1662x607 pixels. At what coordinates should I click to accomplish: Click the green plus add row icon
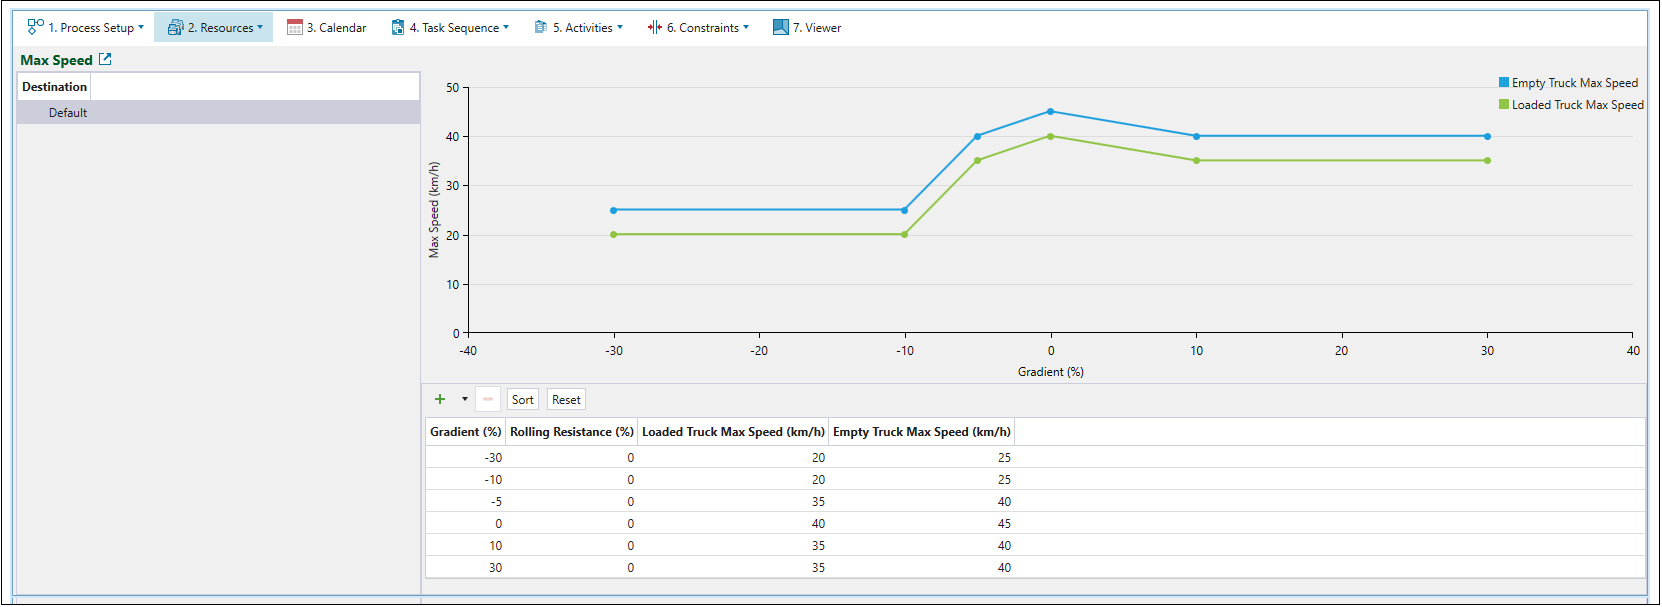[x=440, y=399]
